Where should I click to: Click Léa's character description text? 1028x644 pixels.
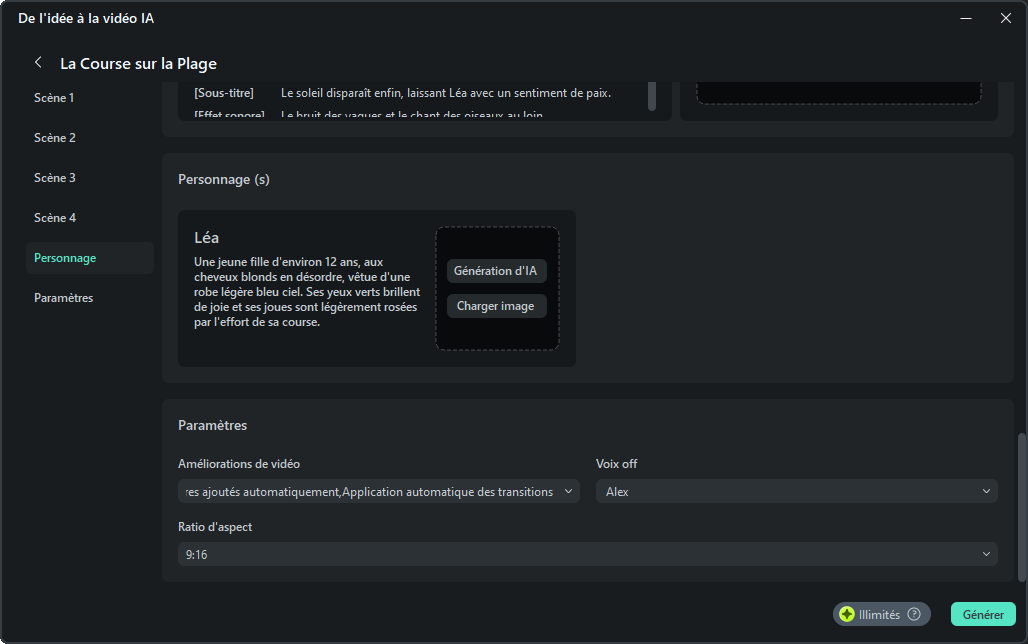[x=307, y=292]
